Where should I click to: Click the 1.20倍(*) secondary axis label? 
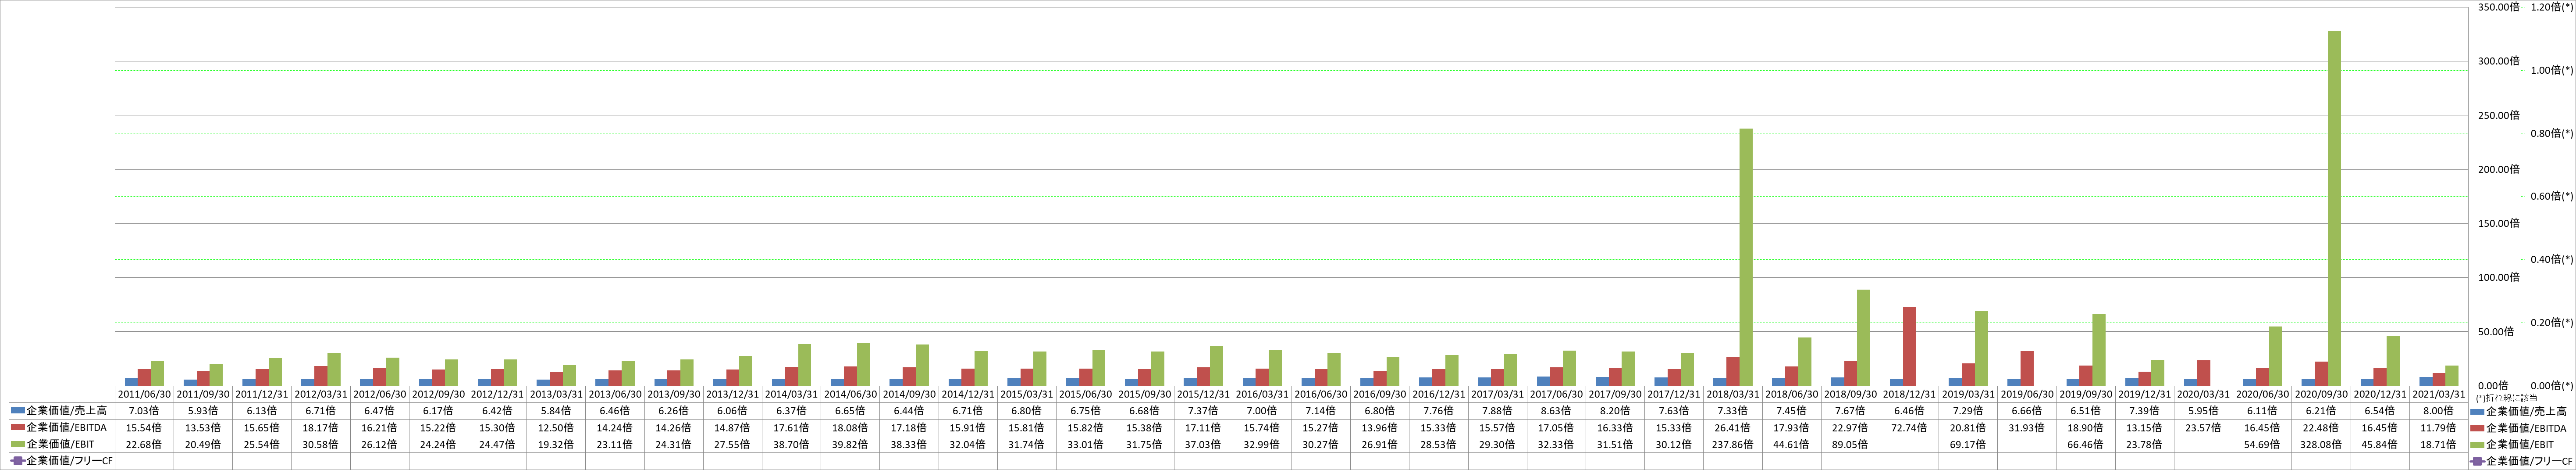point(2551,7)
